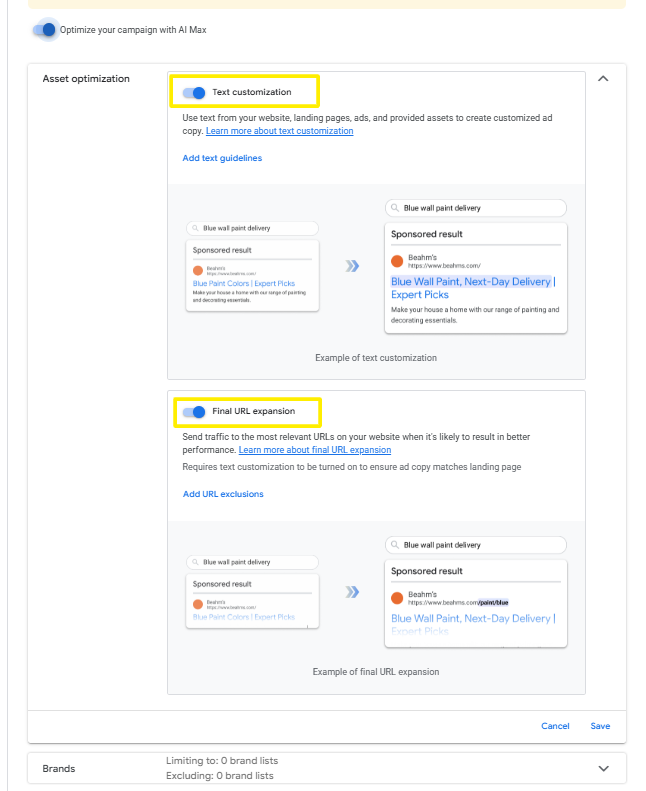This screenshot has height=791, width=646.
Task: Toggle the Final URL expansion switch
Action: tap(194, 412)
